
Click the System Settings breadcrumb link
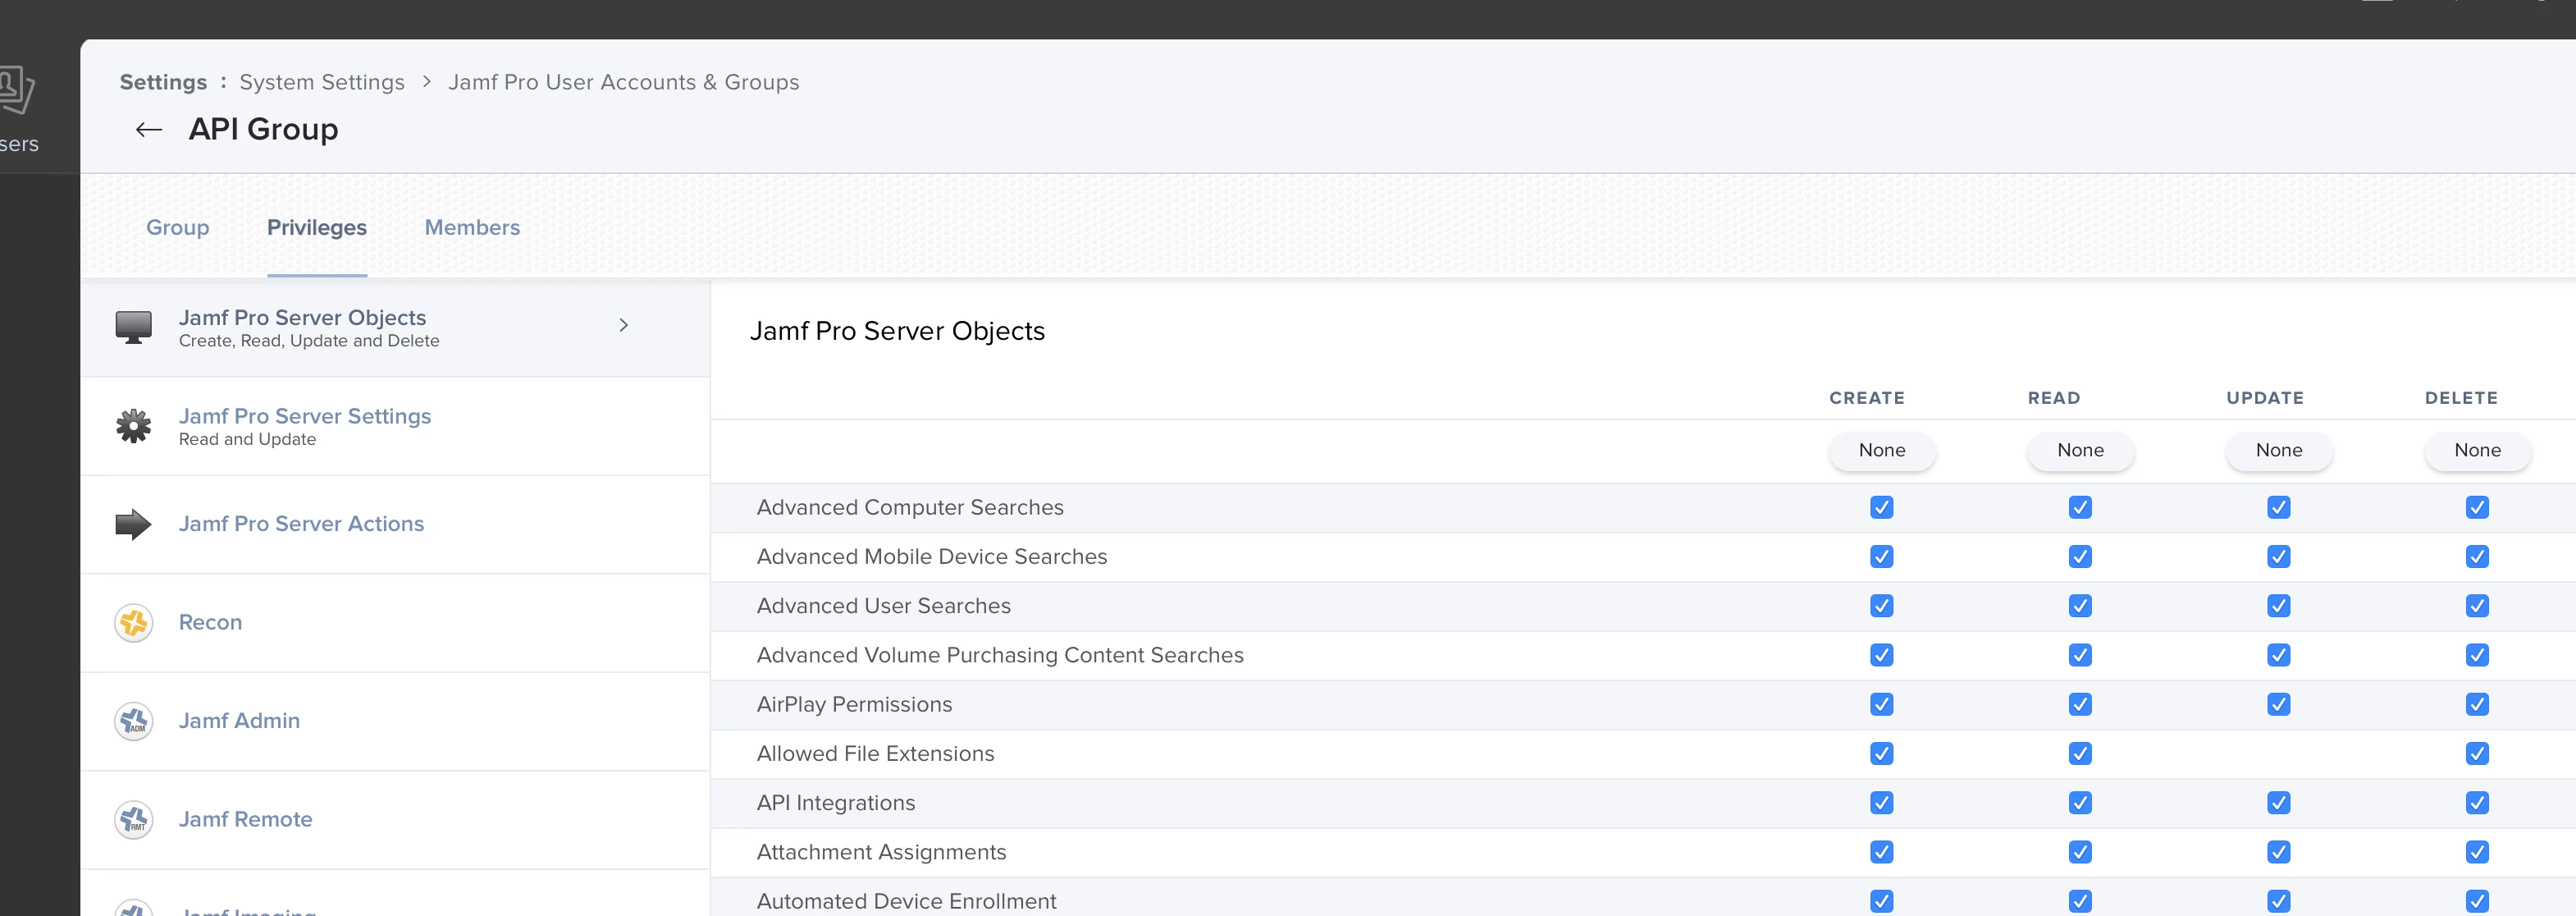pyautogui.click(x=322, y=82)
